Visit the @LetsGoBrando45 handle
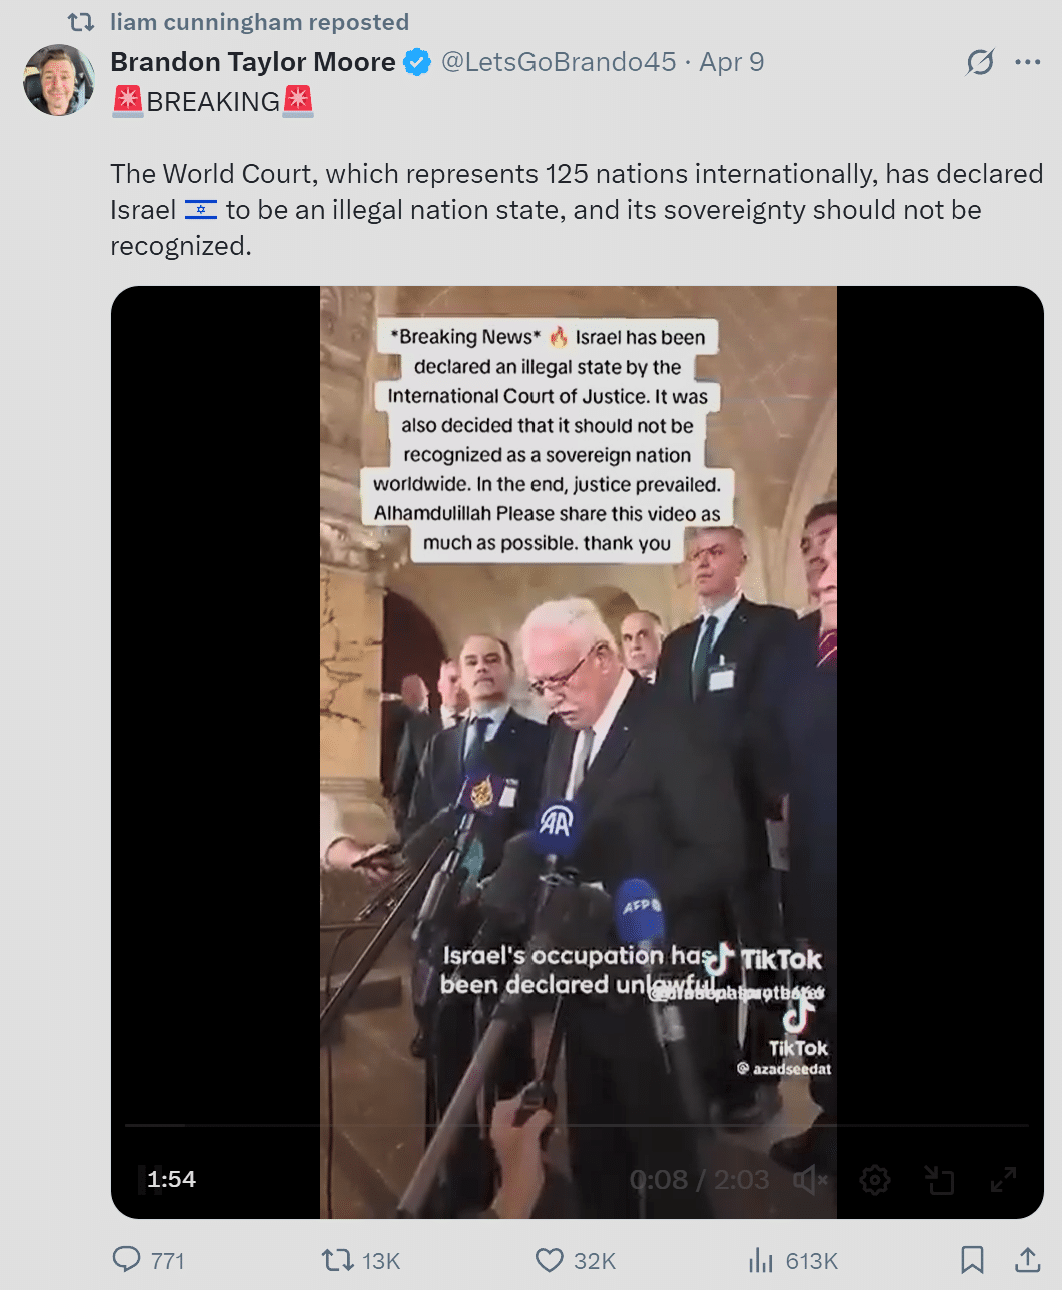 click(x=559, y=62)
